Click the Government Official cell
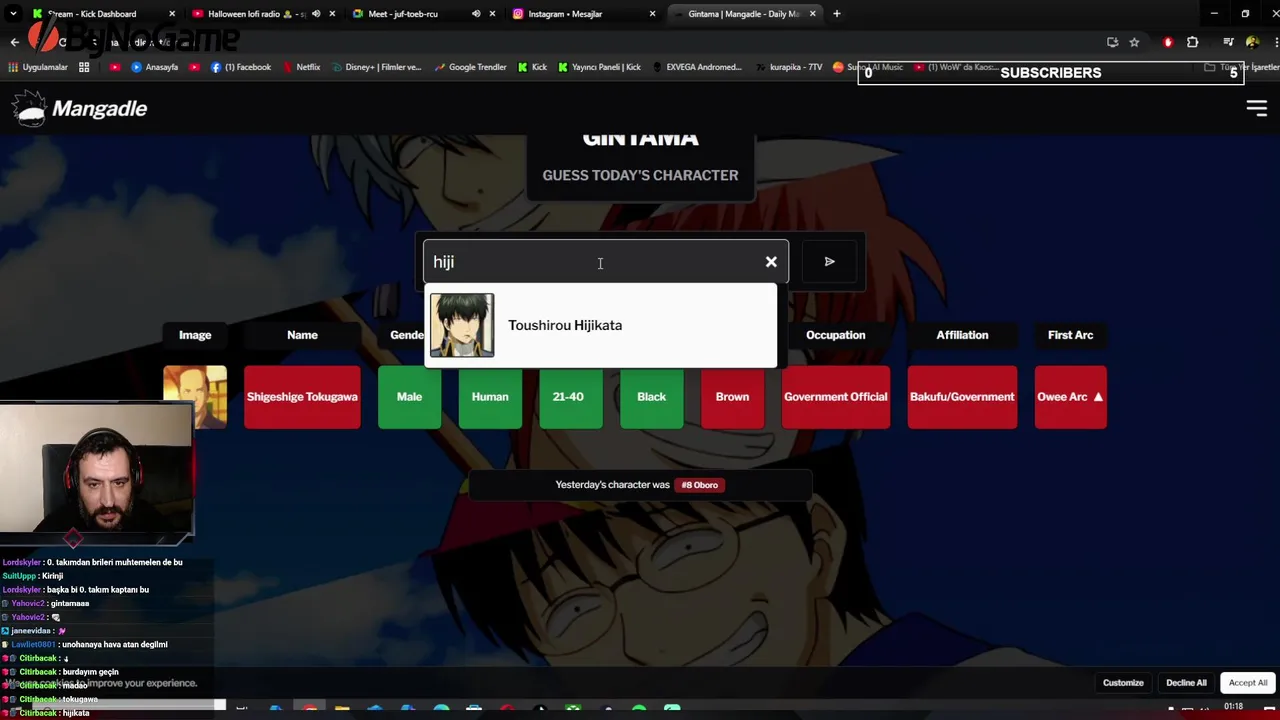This screenshot has width=1280, height=720. point(836,397)
